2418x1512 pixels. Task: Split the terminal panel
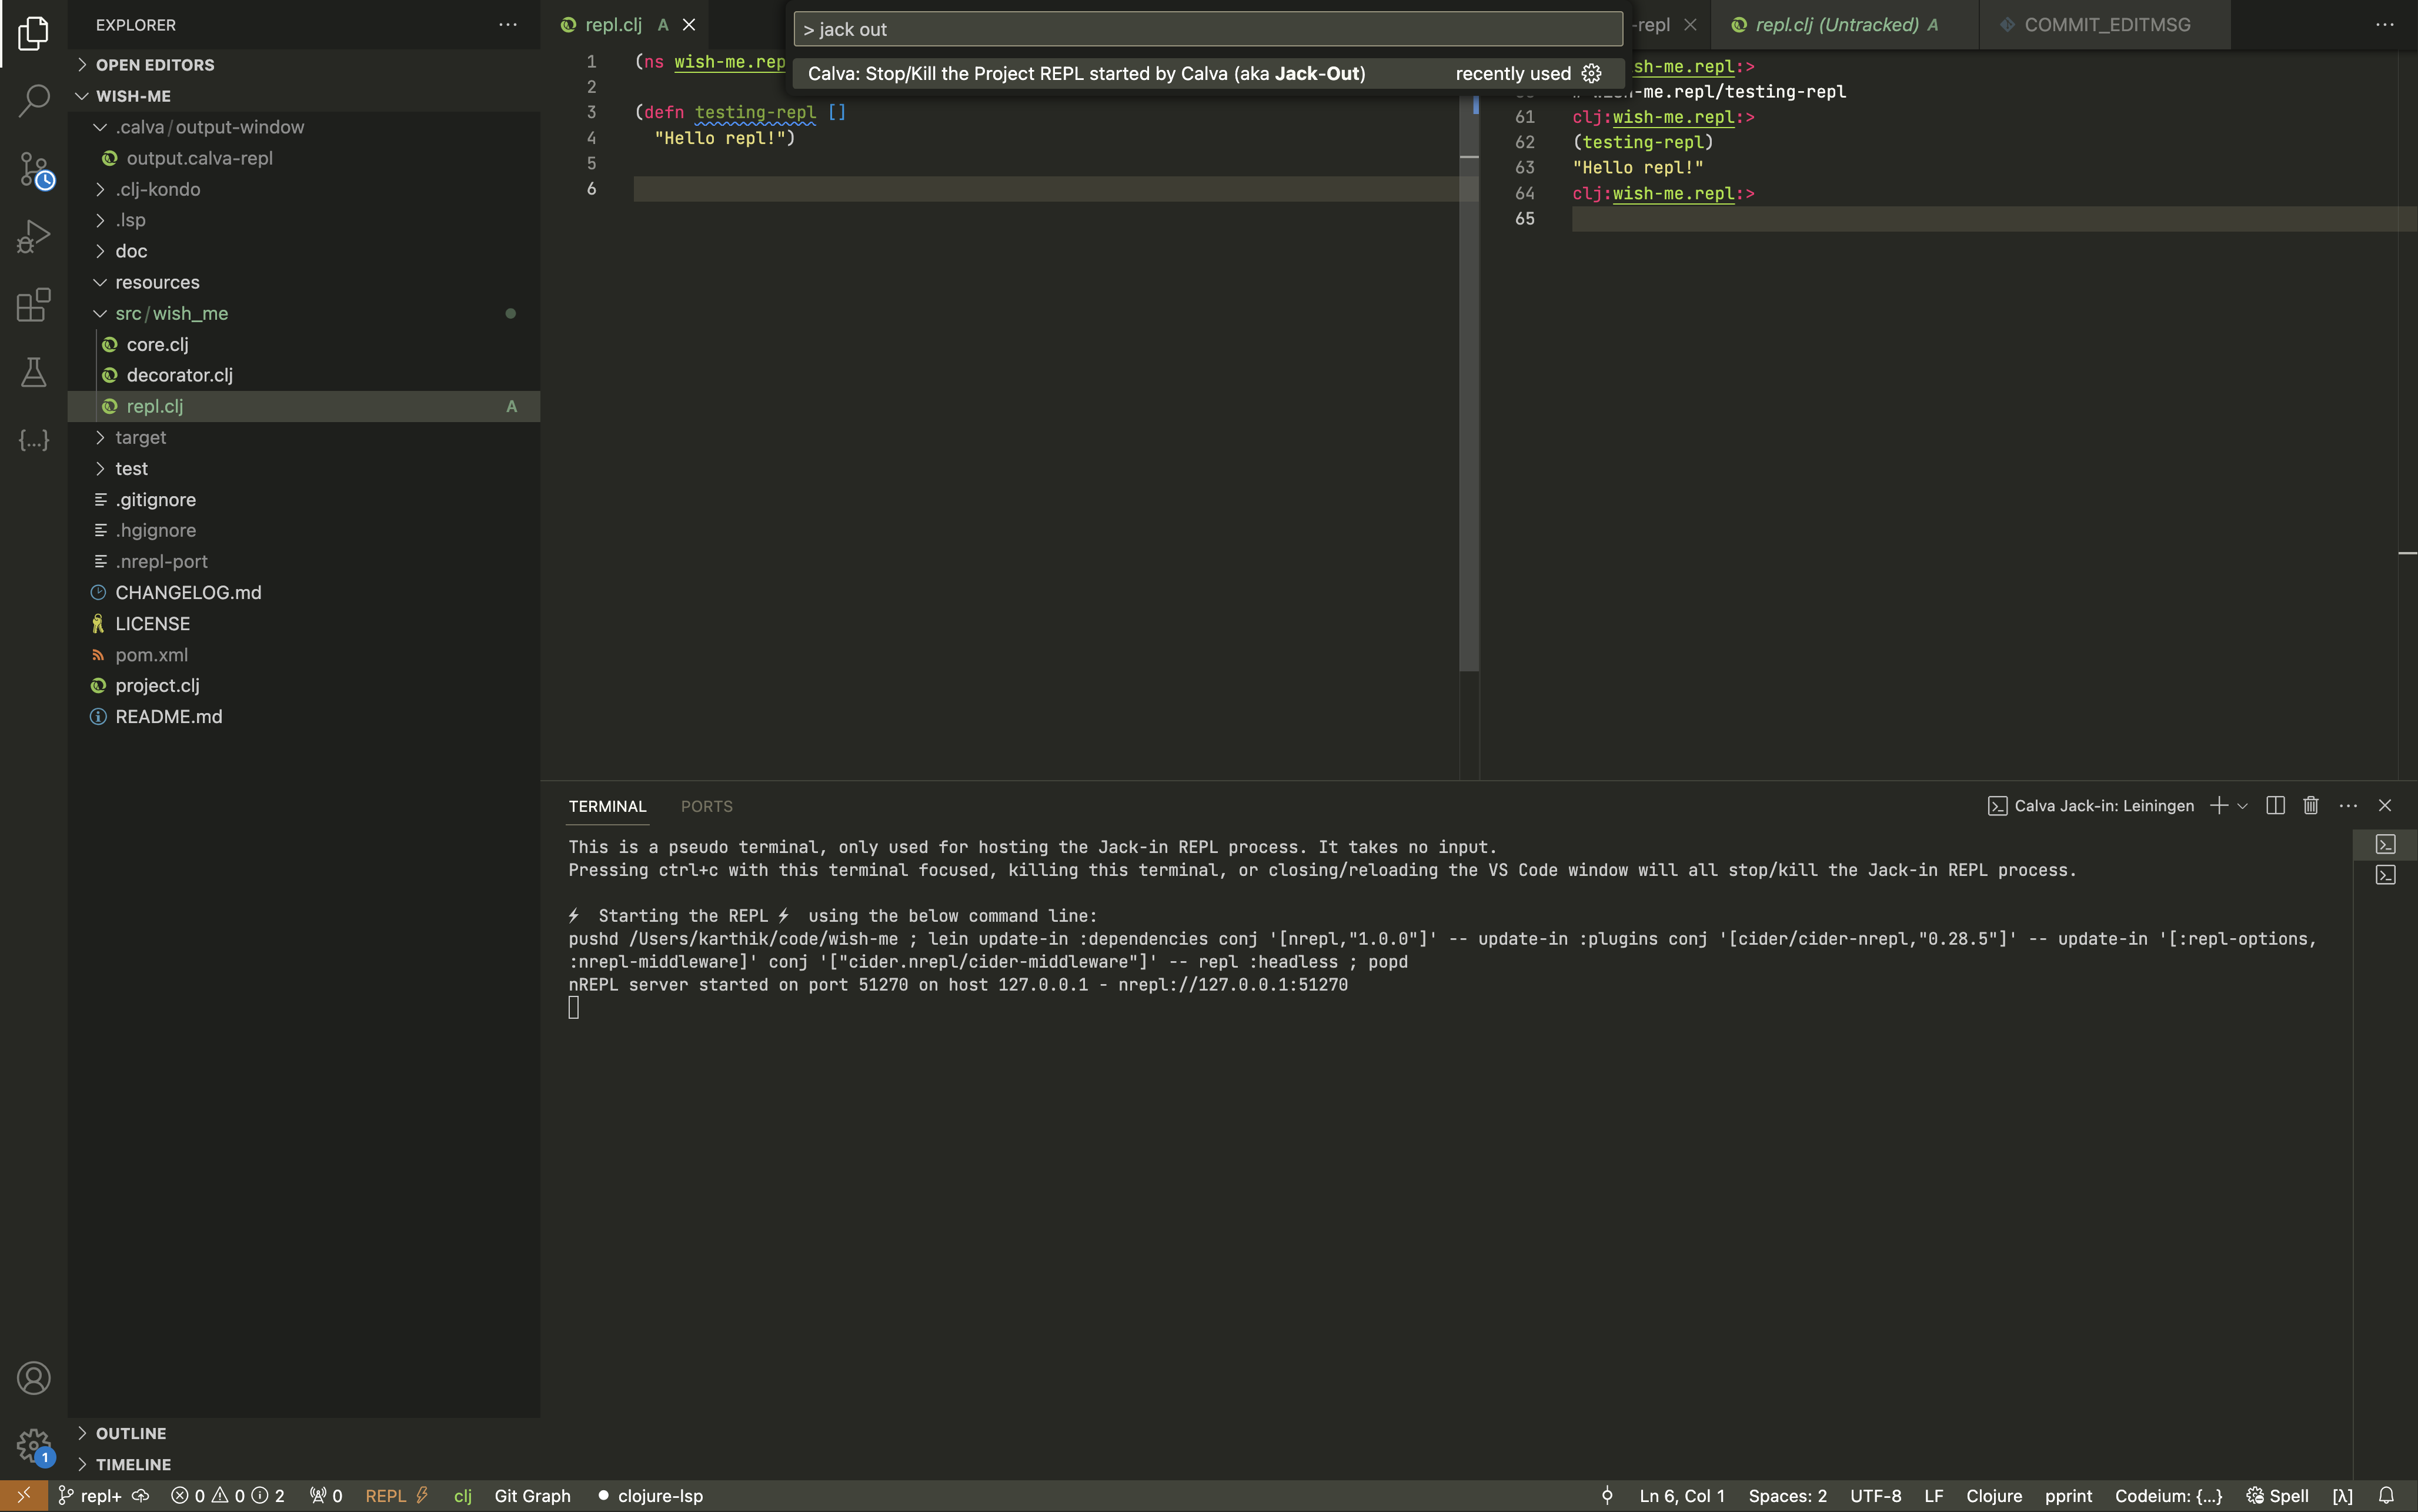[2275, 806]
